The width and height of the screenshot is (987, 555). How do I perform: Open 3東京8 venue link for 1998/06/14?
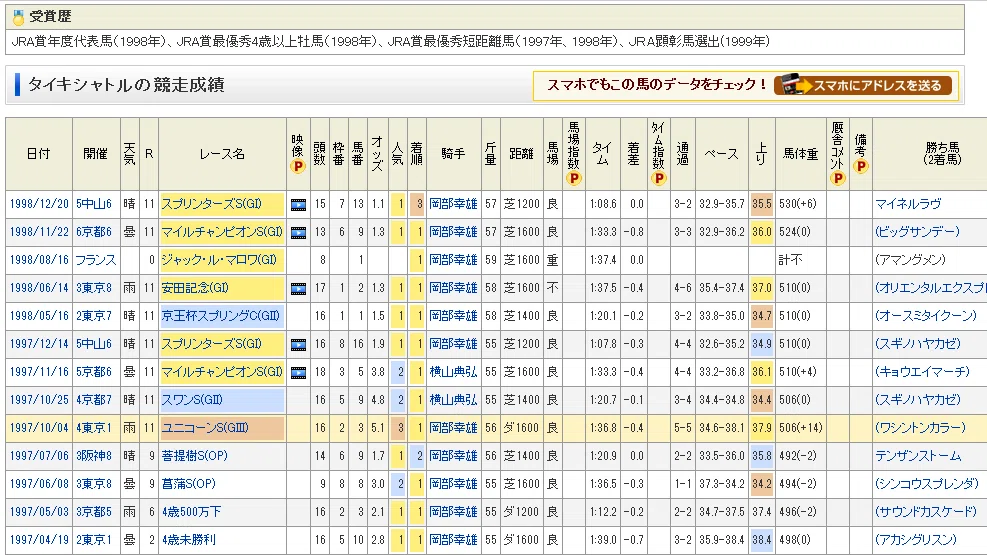pos(94,288)
